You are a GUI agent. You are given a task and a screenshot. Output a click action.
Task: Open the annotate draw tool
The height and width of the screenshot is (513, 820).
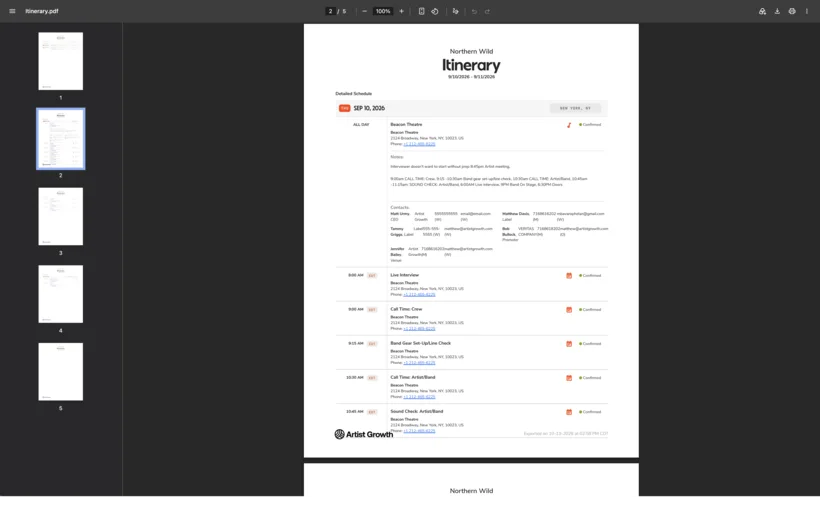pos(455,11)
